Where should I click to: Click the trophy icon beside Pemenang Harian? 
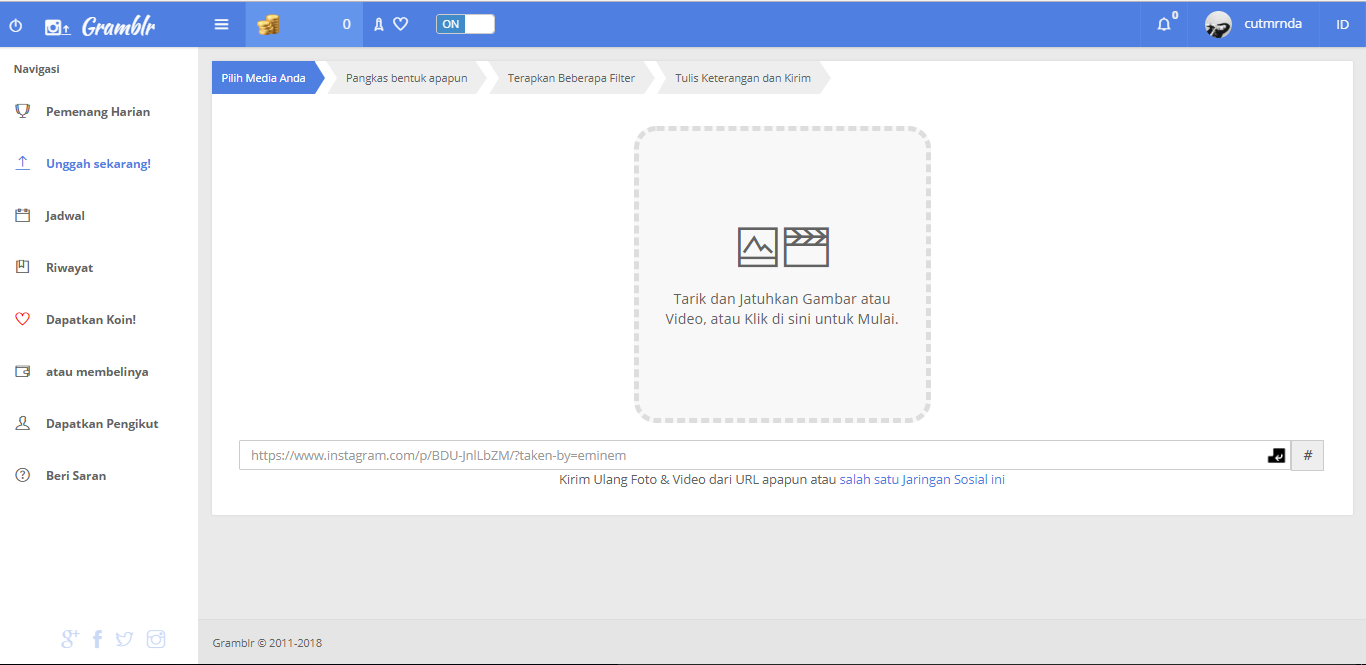[x=23, y=111]
